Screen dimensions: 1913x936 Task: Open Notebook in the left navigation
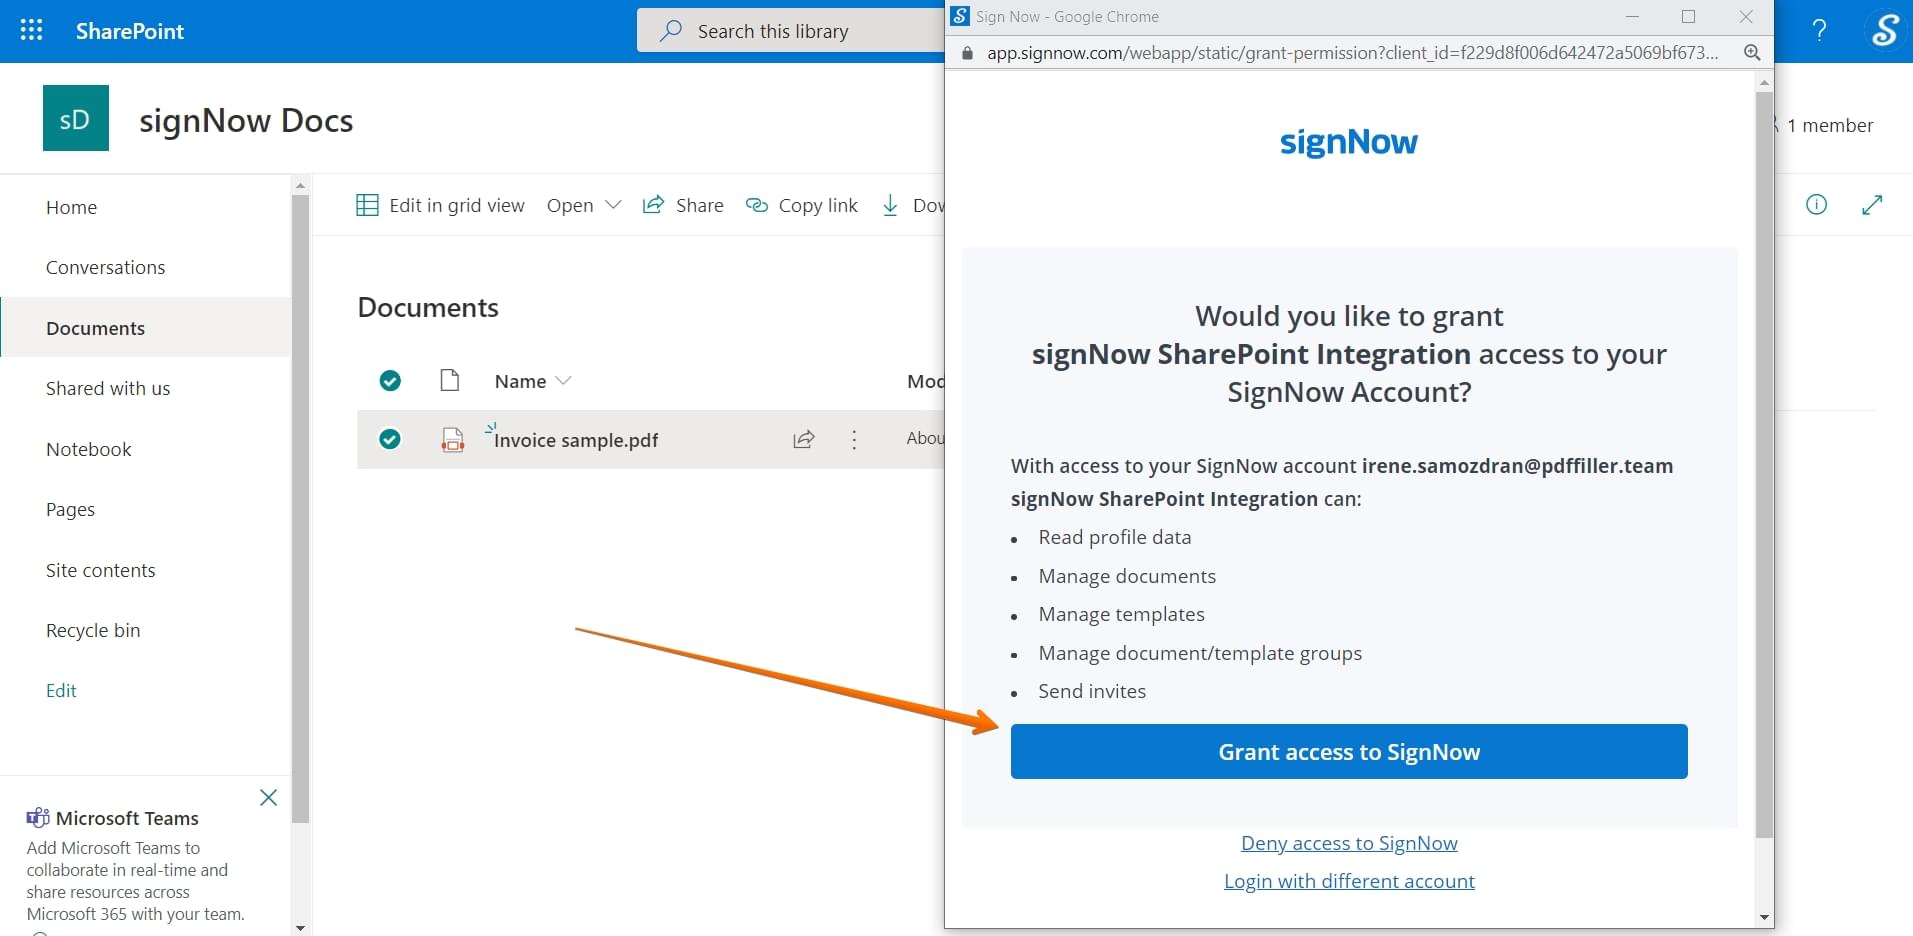[x=89, y=449]
